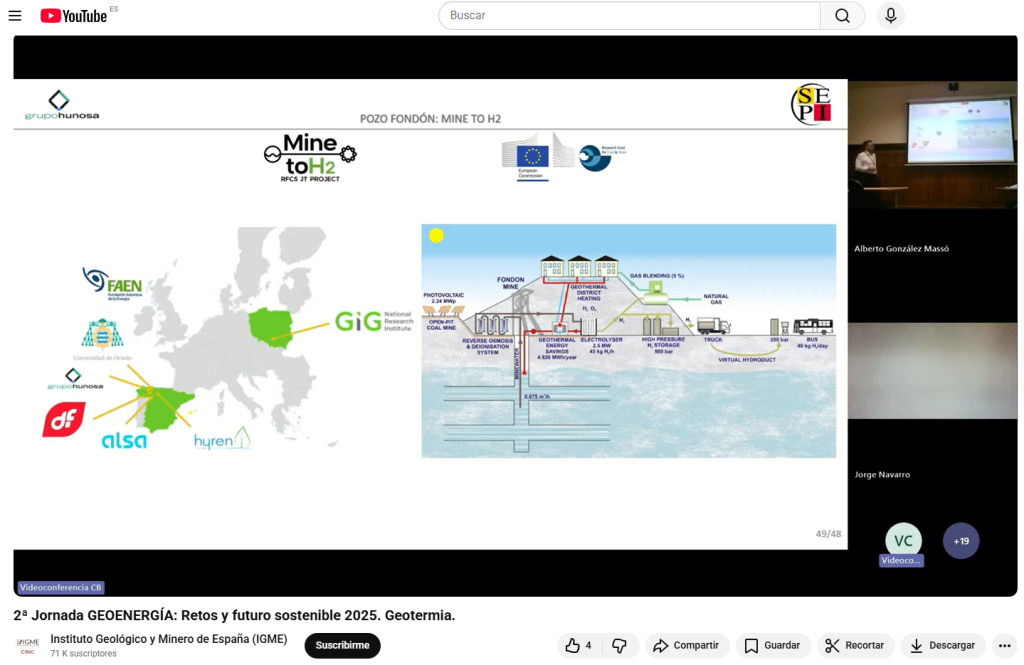Viewport: 1024px width, 665px height.
Task: Expand more actions three-dot menu
Action: (x=1005, y=646)
